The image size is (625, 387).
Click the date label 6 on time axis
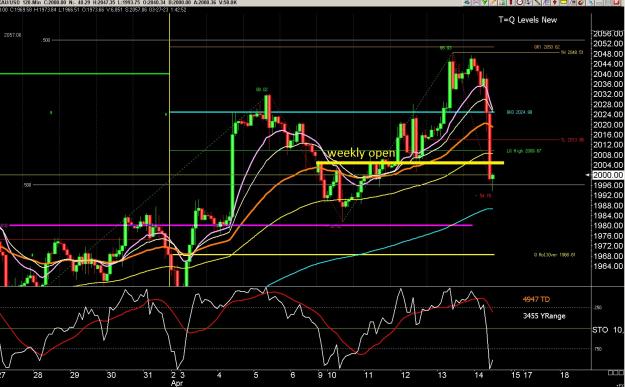tap(293, 375)
